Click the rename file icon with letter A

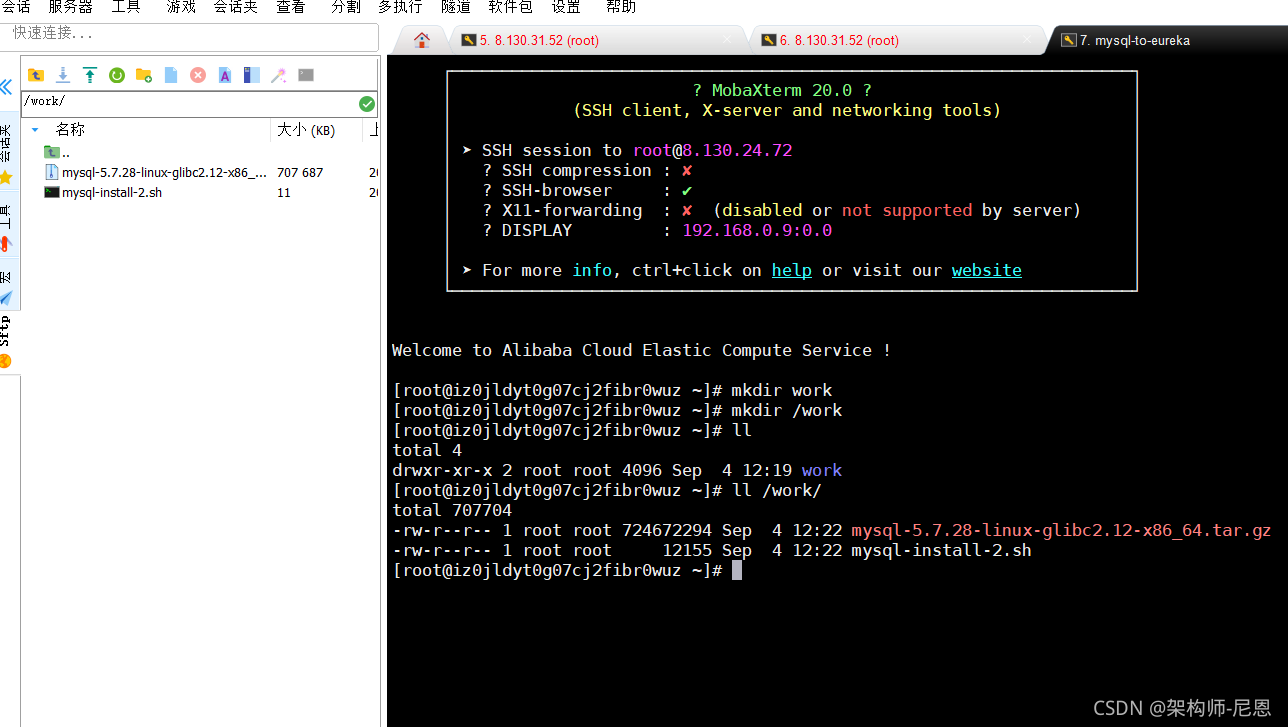click(225, 75)
